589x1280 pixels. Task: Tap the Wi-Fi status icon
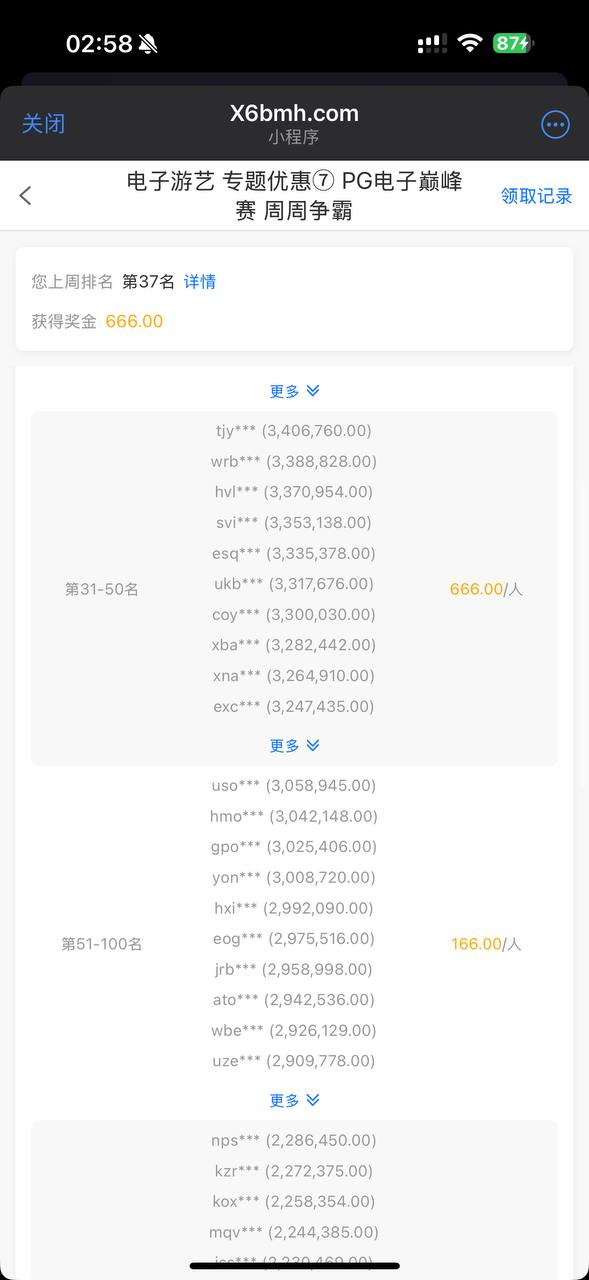(469, 43)
